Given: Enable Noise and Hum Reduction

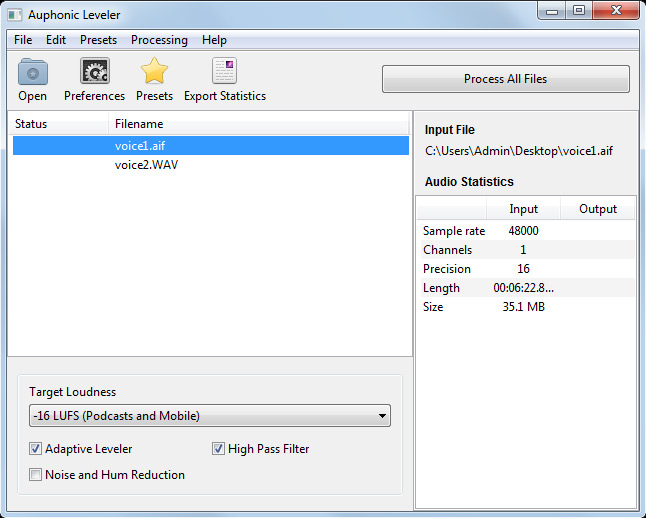Looking at the screenshot, I should (36, 475).
